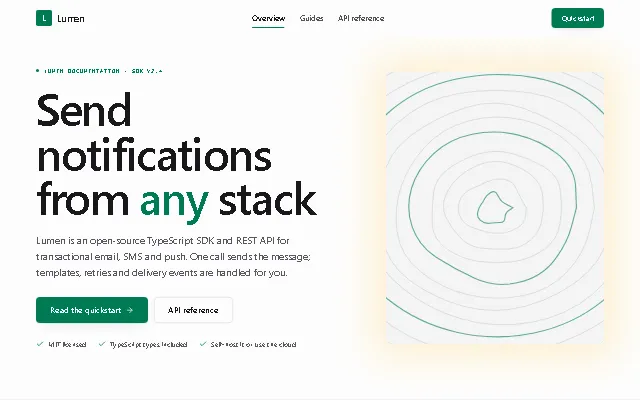Image resolution: width=640 pixels, height=400 pixels.
Task: Click the 'Lumen Documentation · SDK v2.4' eyebrow label
Action: (x=103, y=71)
